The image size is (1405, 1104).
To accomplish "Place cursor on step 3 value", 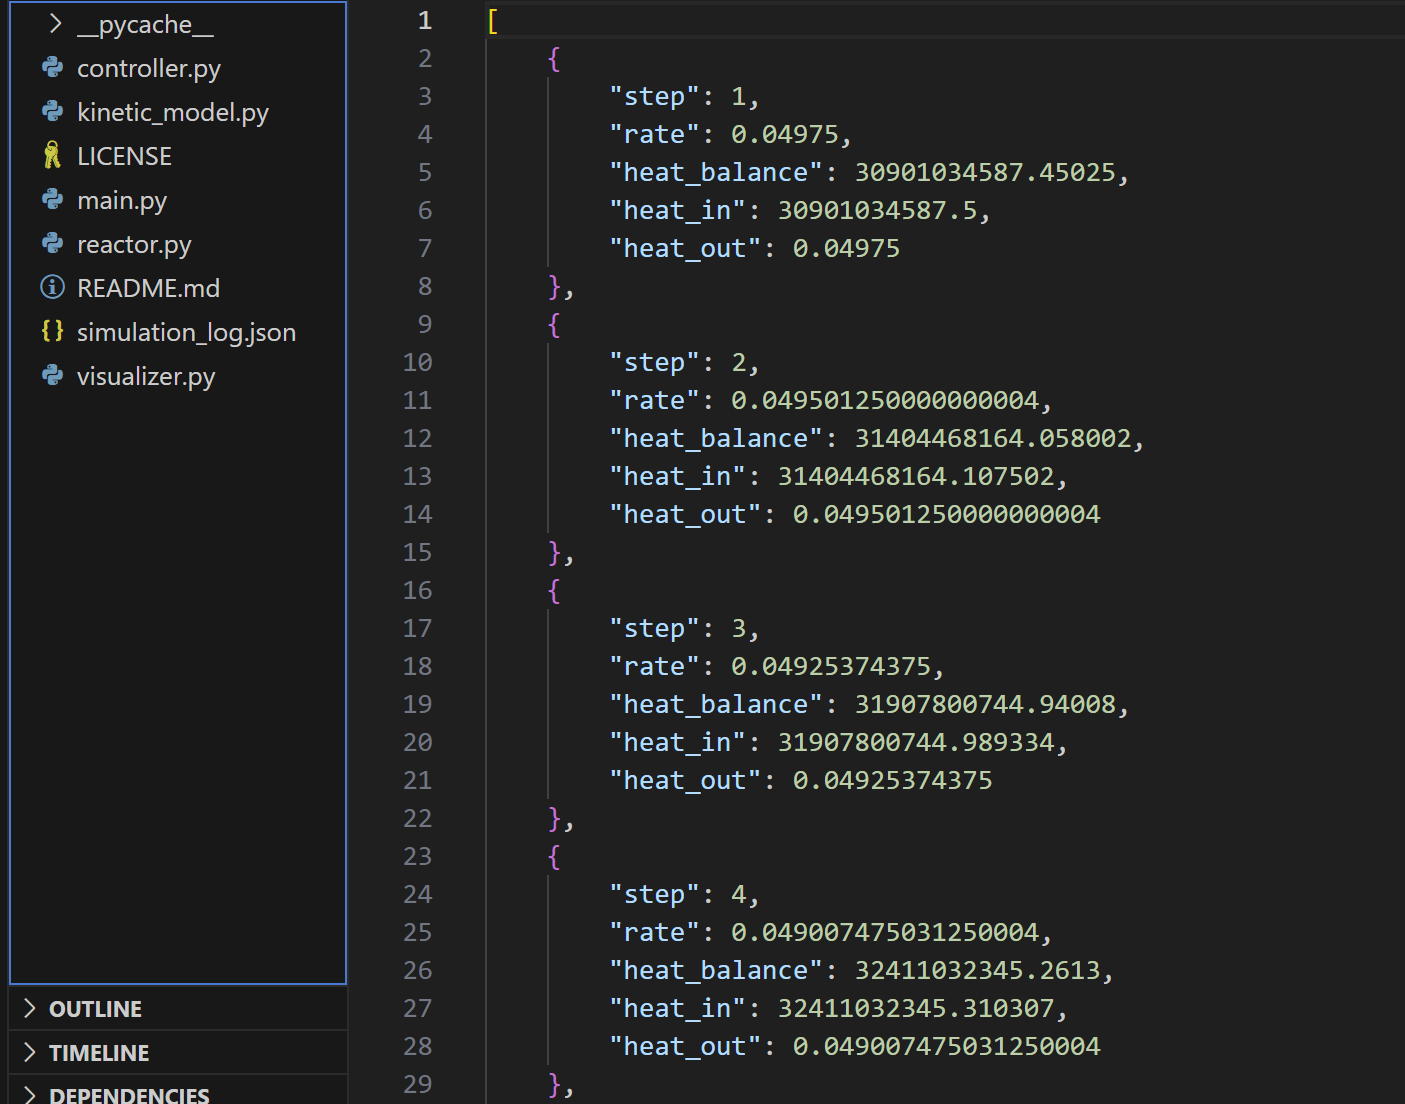I will [x=739, y=628].
